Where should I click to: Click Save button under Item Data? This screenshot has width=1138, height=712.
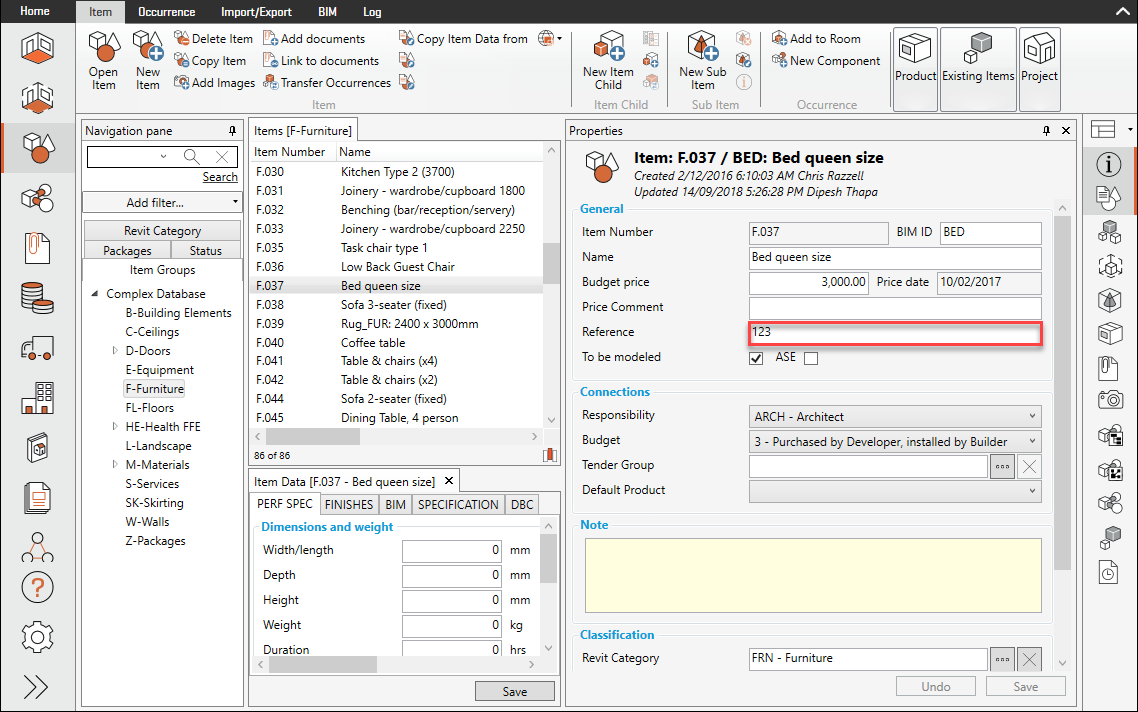[x=514, y=691]
